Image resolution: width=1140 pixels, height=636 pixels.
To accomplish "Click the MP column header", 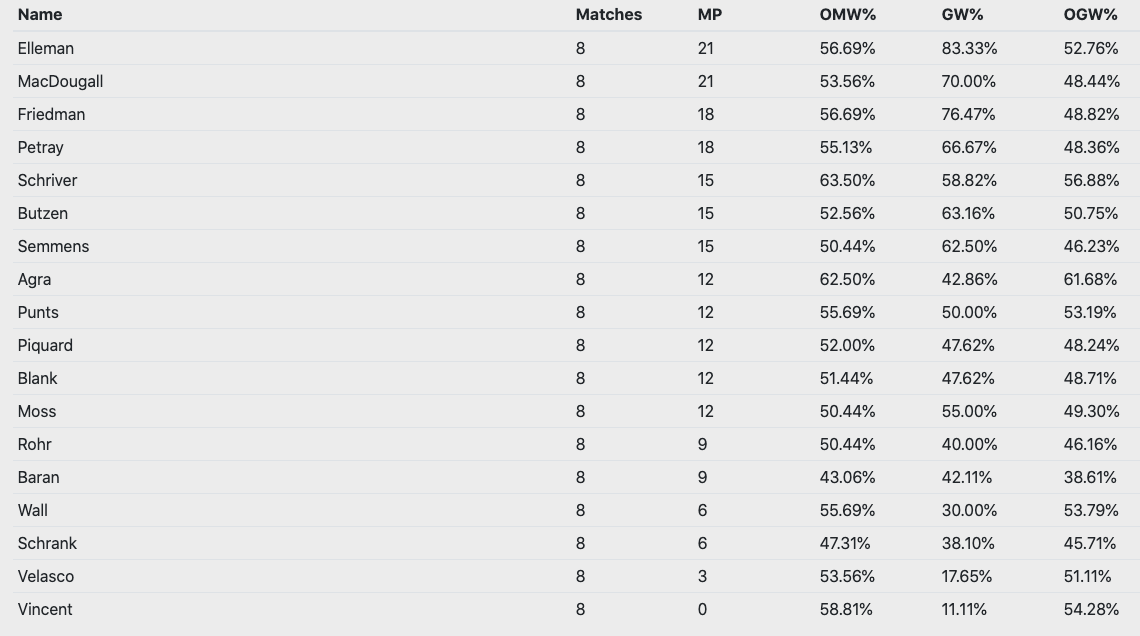I will click(709, 15).
